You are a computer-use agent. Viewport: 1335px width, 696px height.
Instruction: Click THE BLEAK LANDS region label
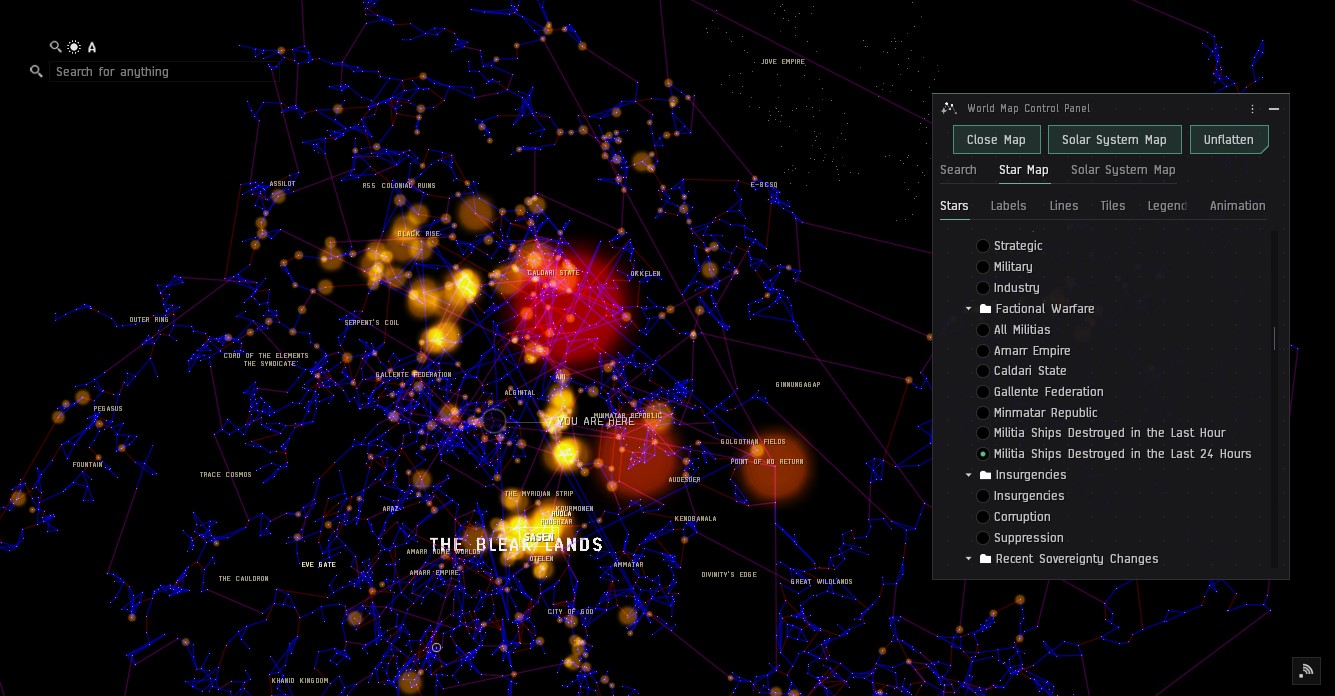pyautogui.click(x=516, y=545)
